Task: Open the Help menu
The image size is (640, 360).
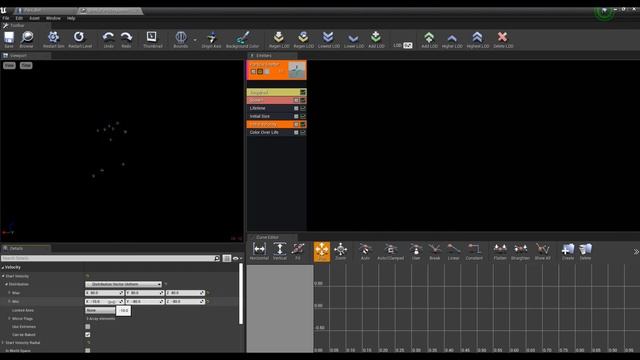Action: click(71, 18)
